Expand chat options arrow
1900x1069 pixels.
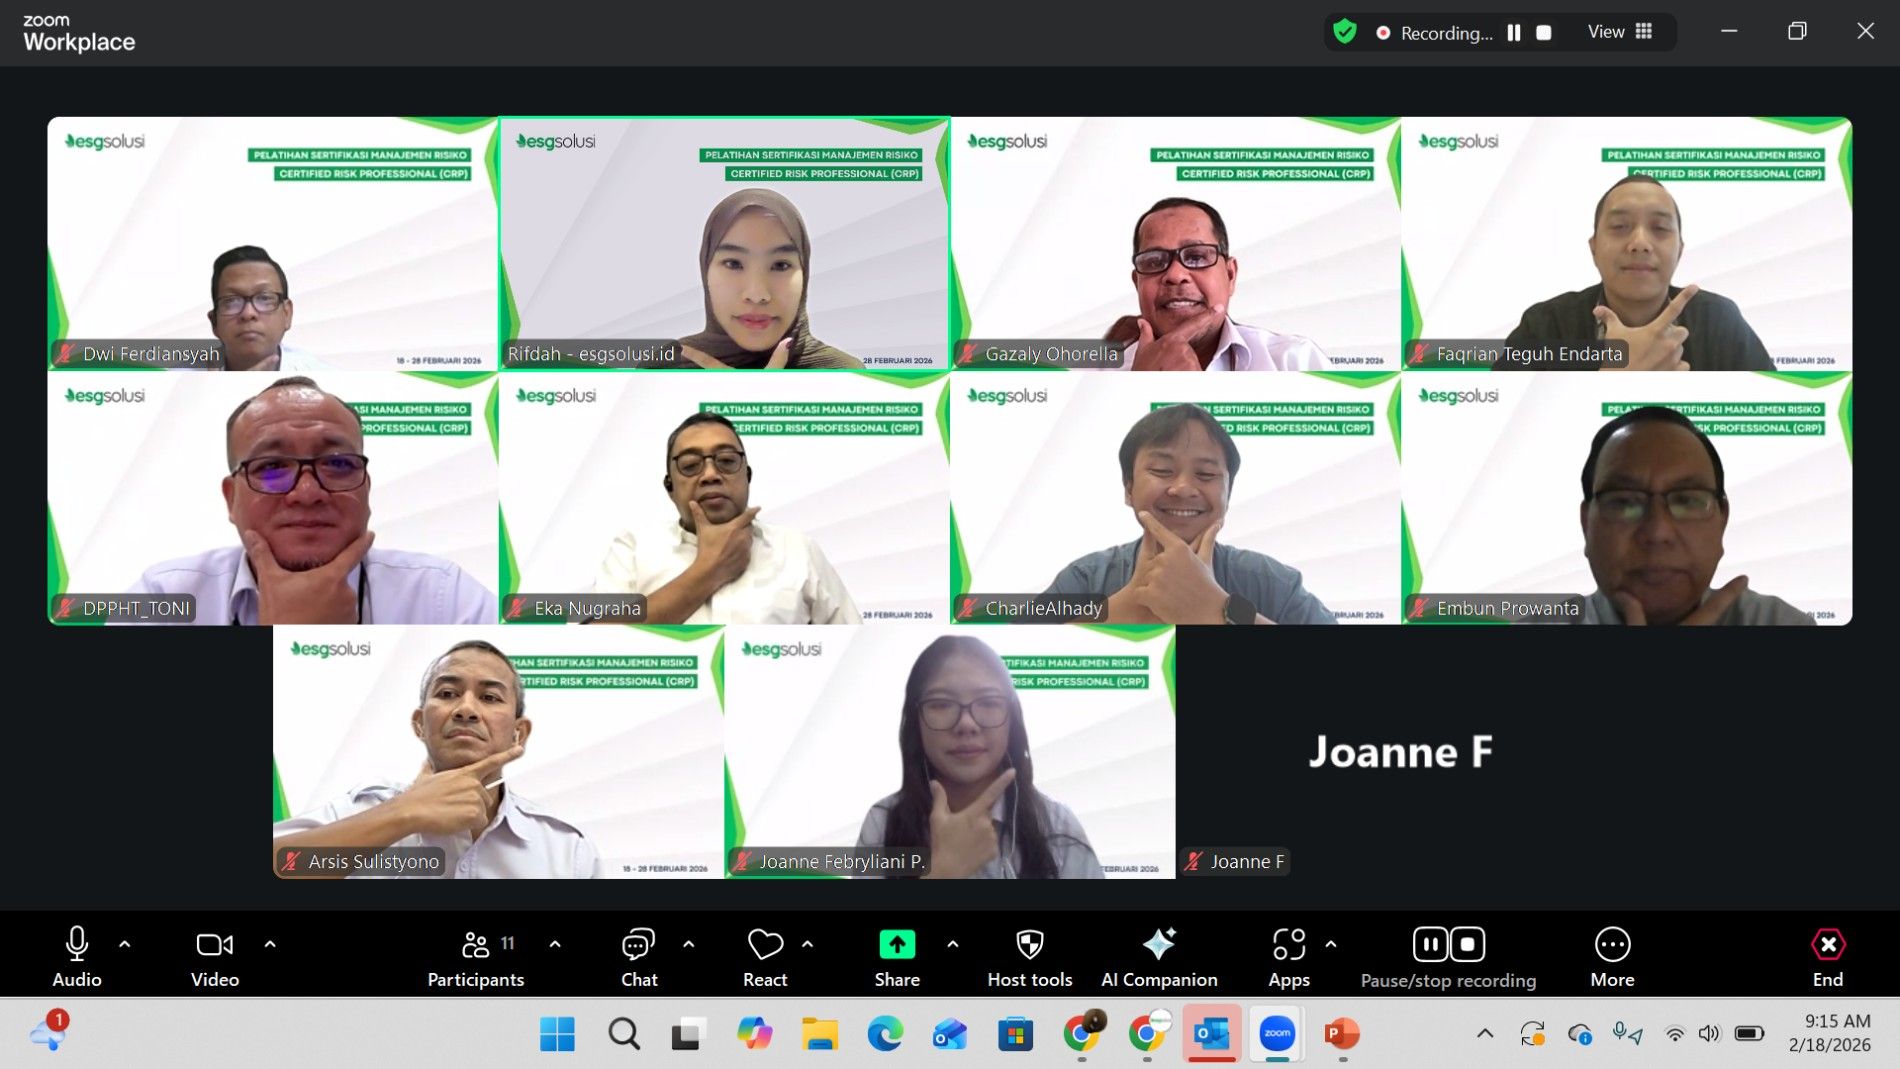pyautogui.click(x=689, y=943)
